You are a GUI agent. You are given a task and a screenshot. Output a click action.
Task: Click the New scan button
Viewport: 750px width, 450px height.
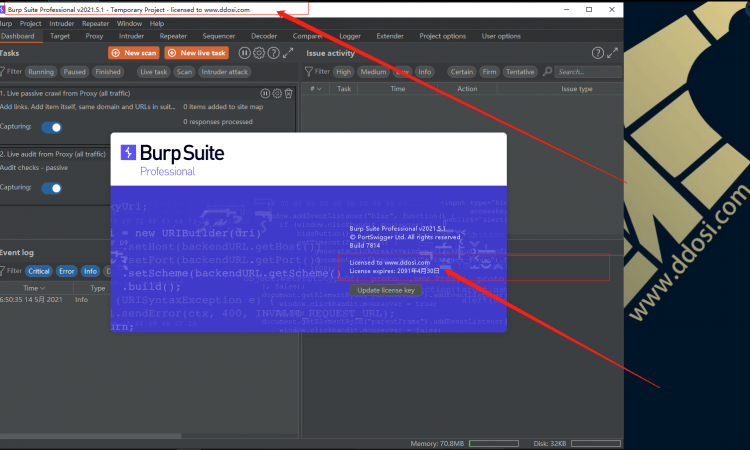coord(135,53)
